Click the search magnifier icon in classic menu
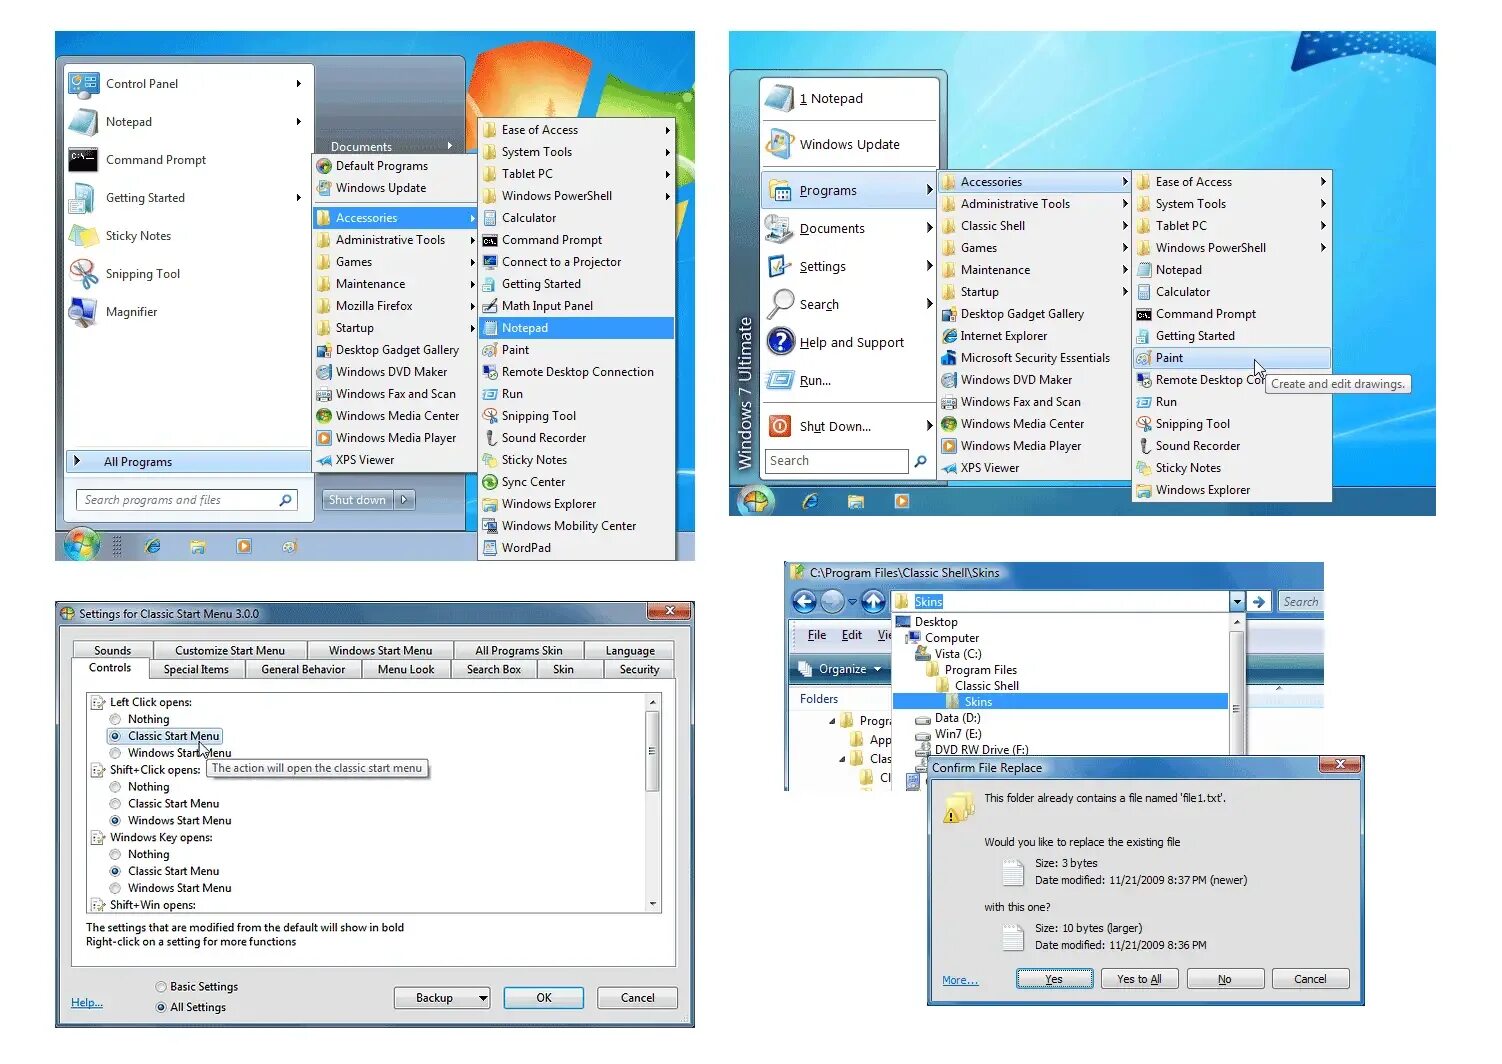The height and width of the screenshot is (1064, 1502). tap(921, 461)
